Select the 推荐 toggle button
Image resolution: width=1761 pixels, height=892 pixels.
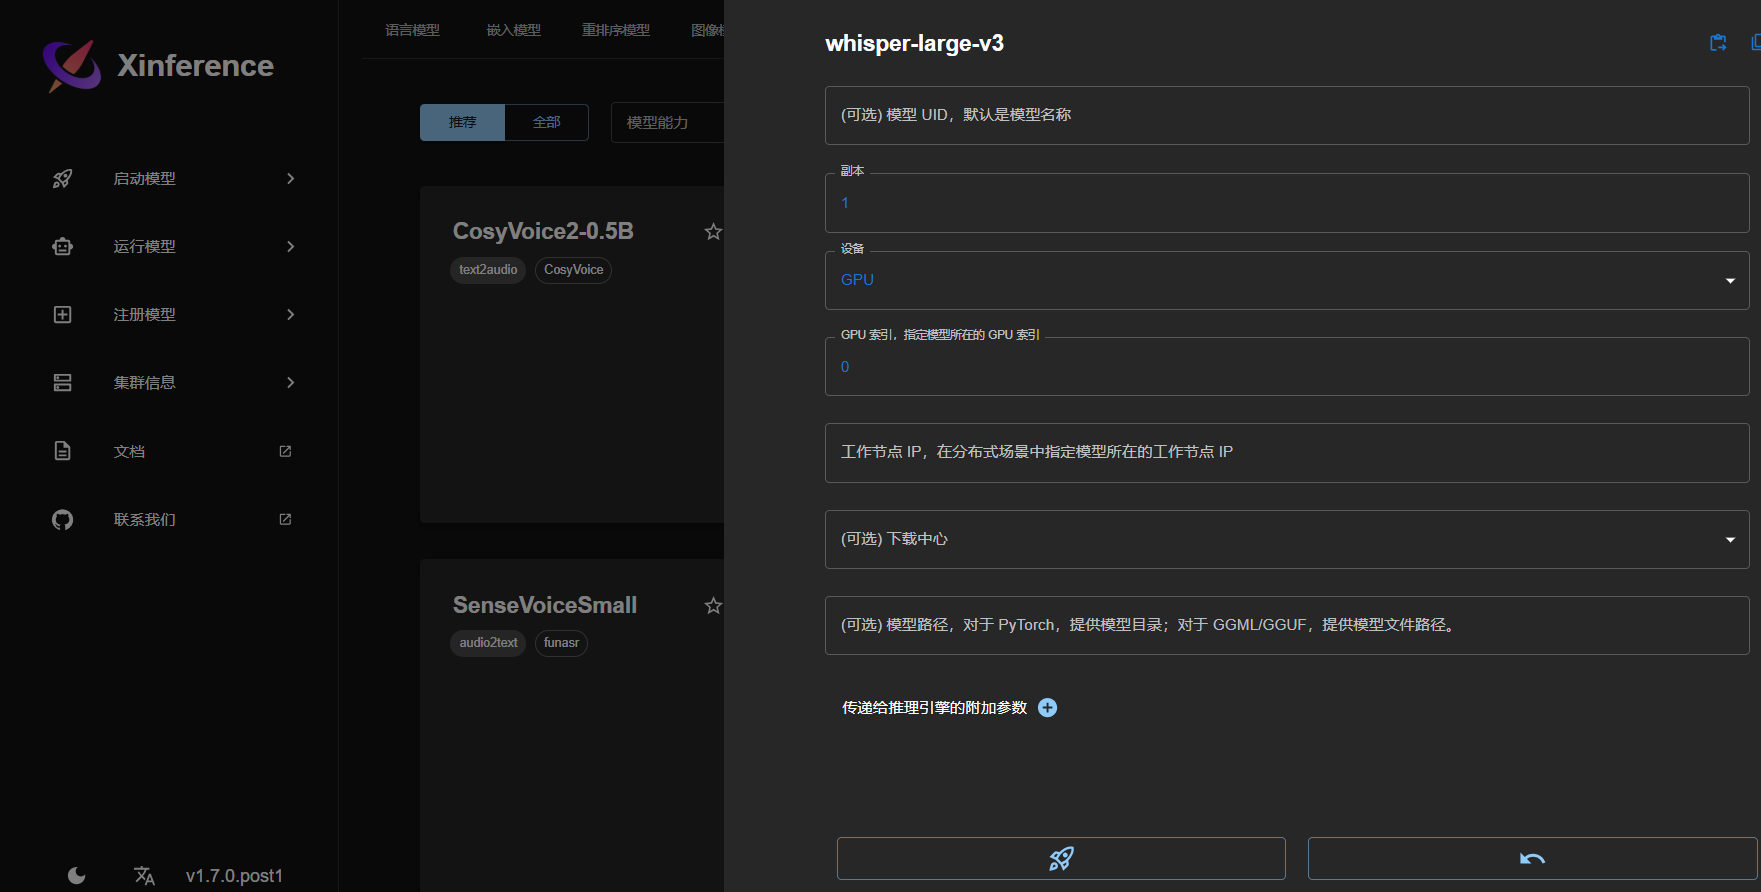click(462, 122)
